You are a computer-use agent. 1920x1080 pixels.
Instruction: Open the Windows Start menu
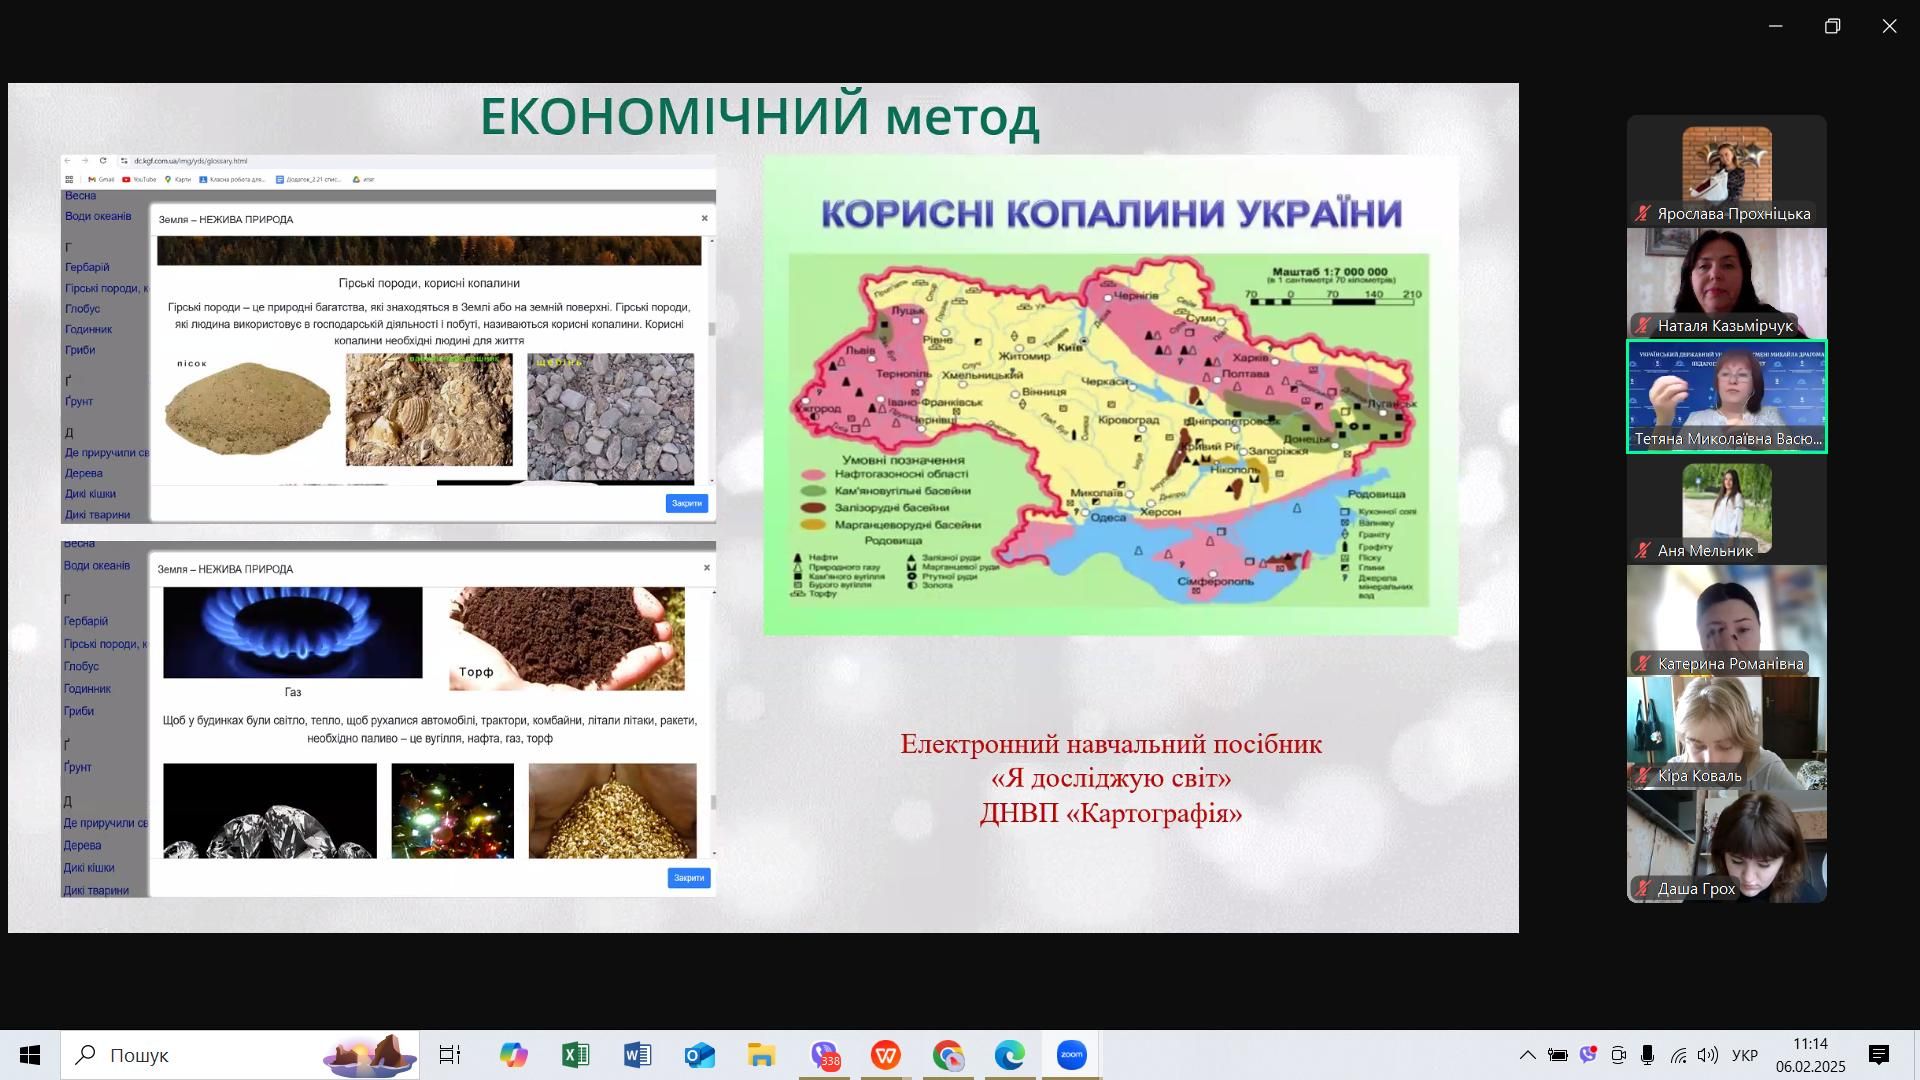pos(30,1055)
